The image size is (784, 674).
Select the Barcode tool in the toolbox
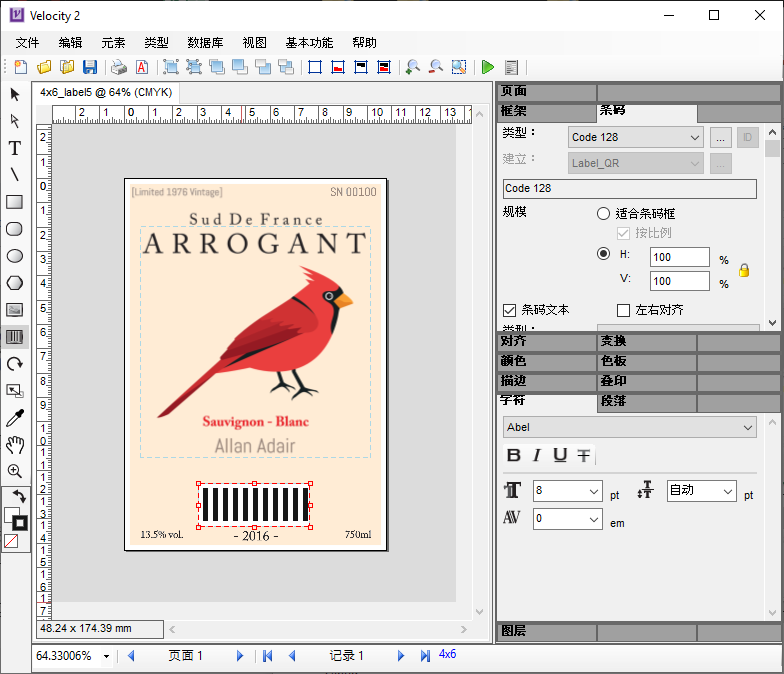(15, 337)
